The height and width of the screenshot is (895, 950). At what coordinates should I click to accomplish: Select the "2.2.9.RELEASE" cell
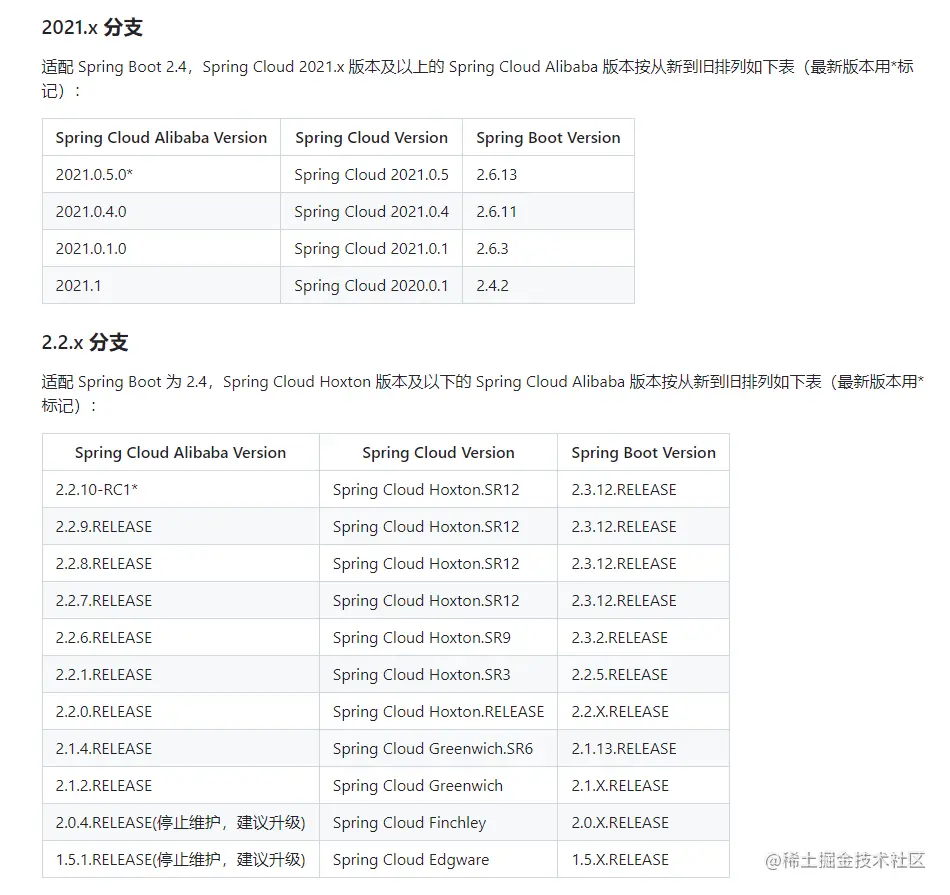(x=181, y=527)
